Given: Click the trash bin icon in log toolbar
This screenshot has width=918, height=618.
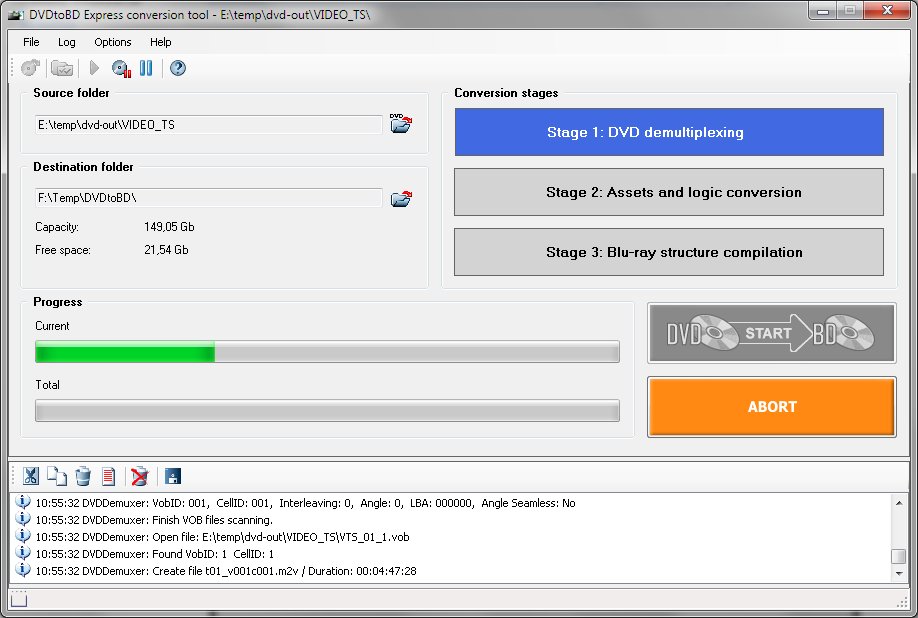Looking at the screenshot, I should [83, 476].
